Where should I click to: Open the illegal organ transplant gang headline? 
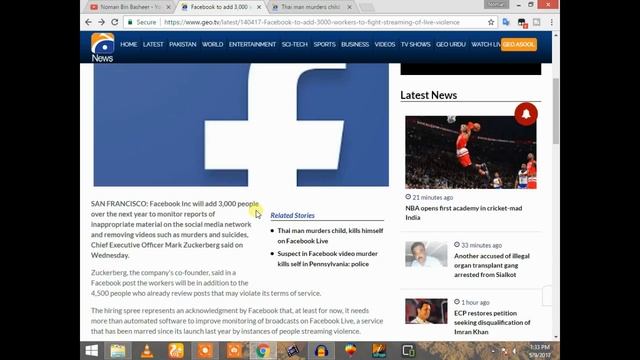[x=492, y=265]
